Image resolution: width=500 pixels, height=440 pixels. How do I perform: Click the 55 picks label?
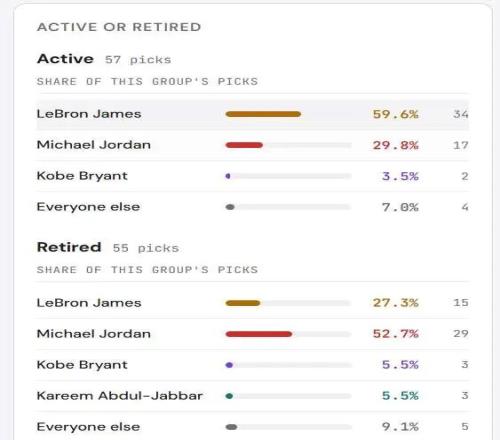pos(146,248)
